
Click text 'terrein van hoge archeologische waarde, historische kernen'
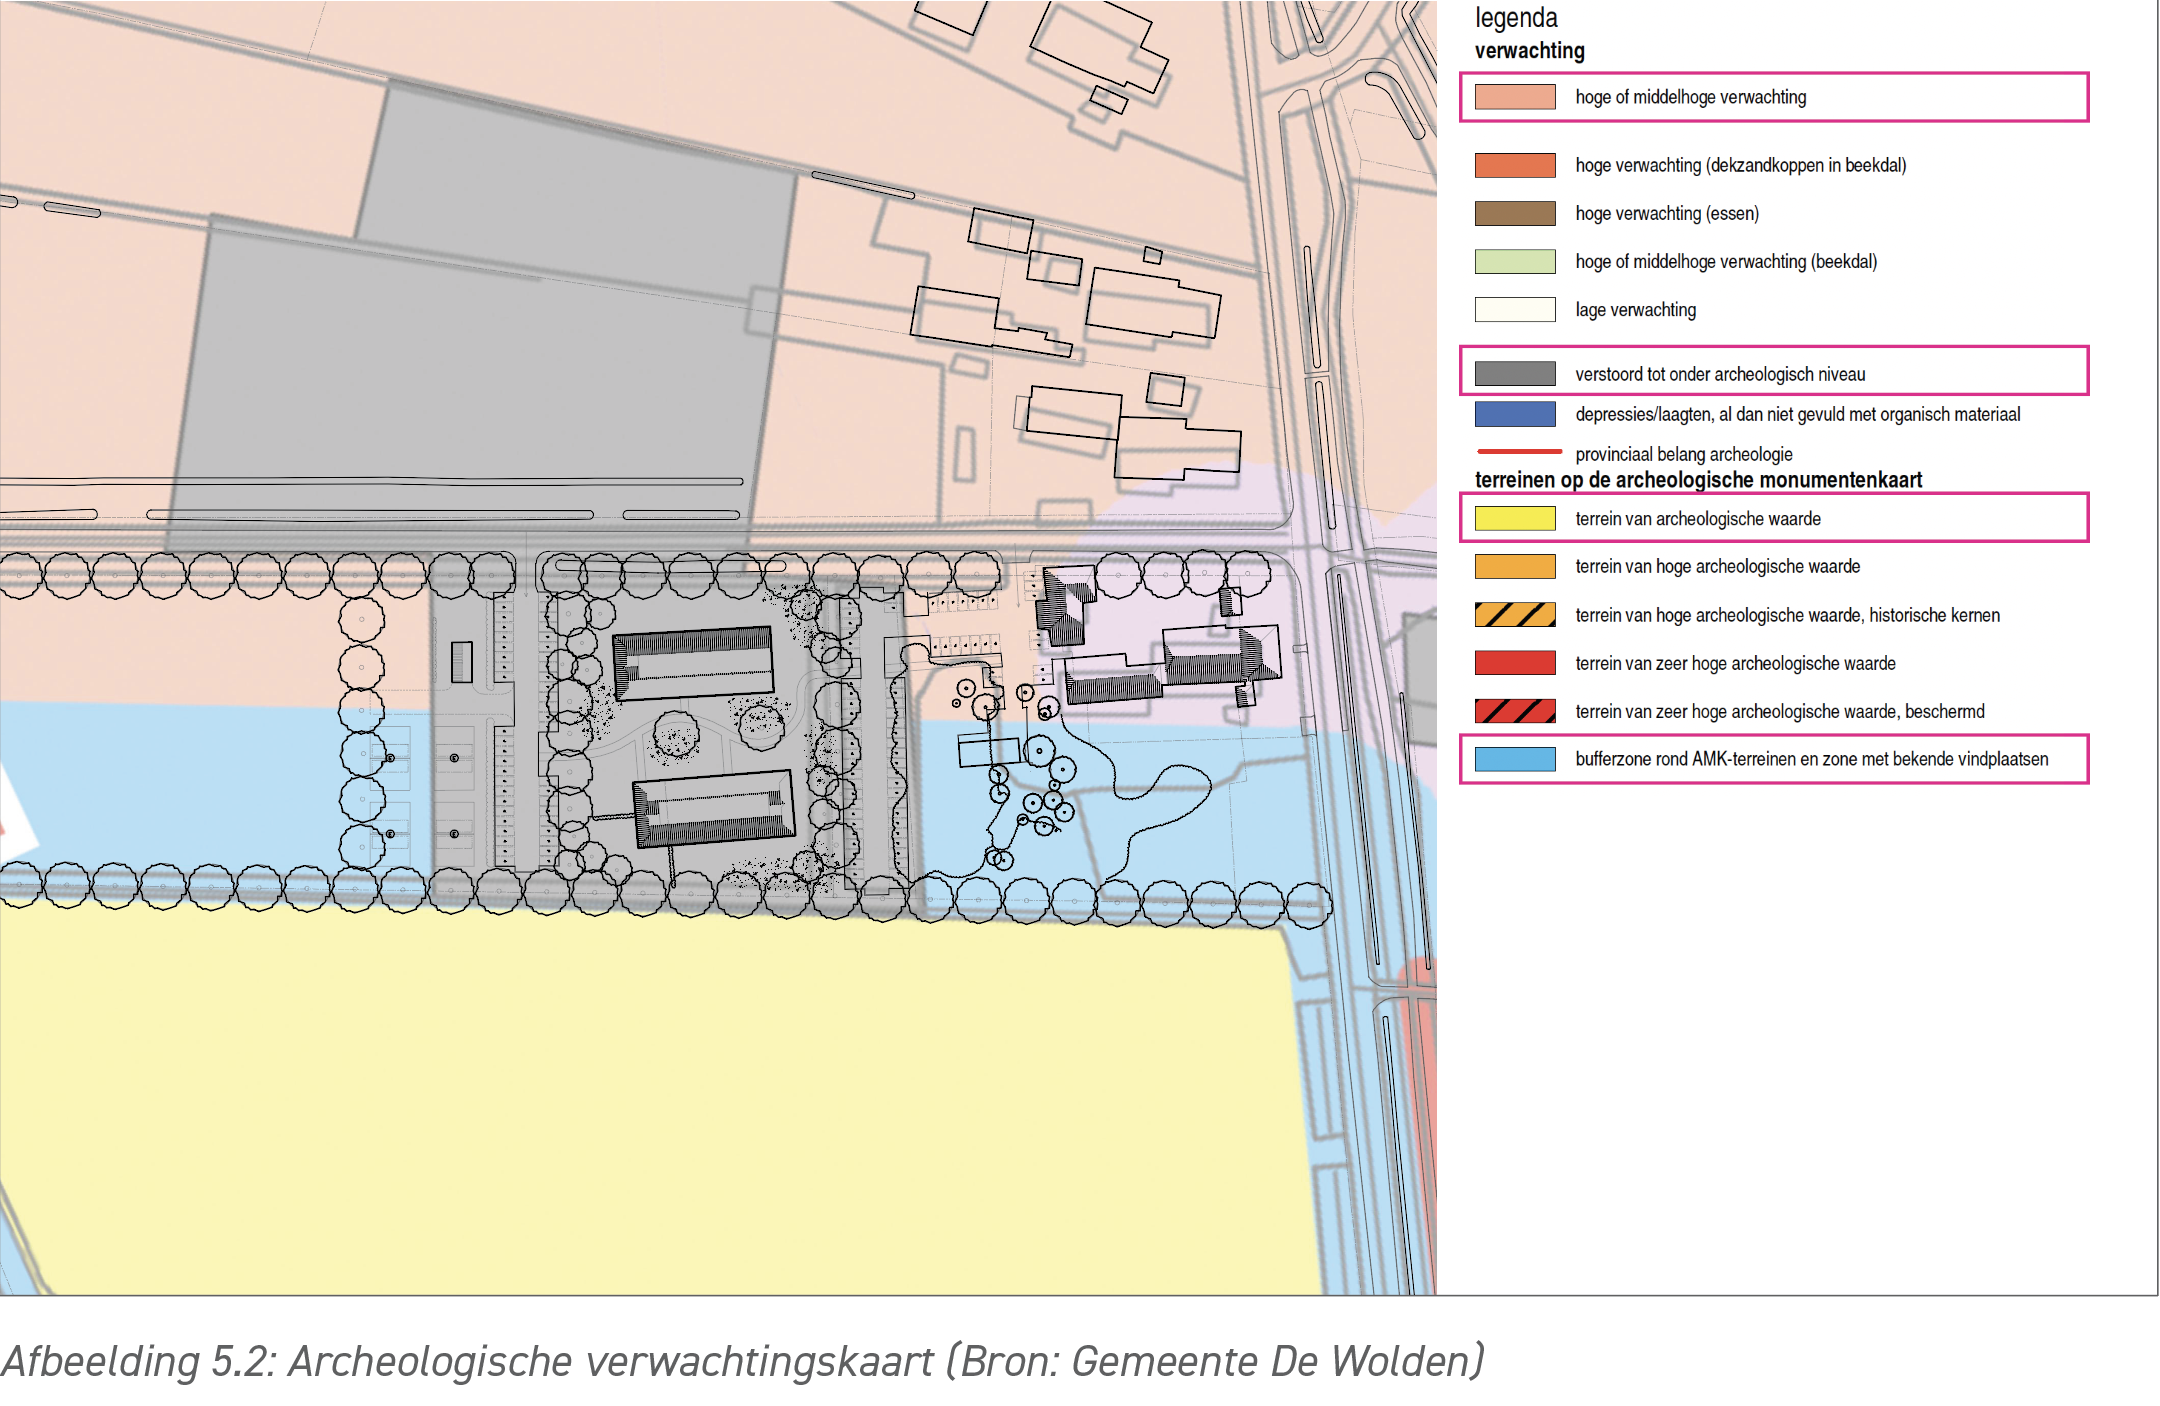coord(1788,615)
